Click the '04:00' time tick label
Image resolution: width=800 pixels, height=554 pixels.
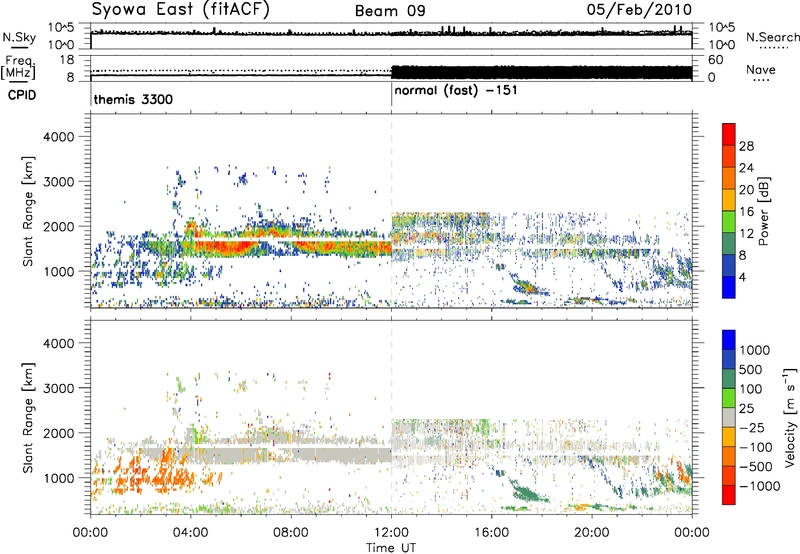(190, 533)
